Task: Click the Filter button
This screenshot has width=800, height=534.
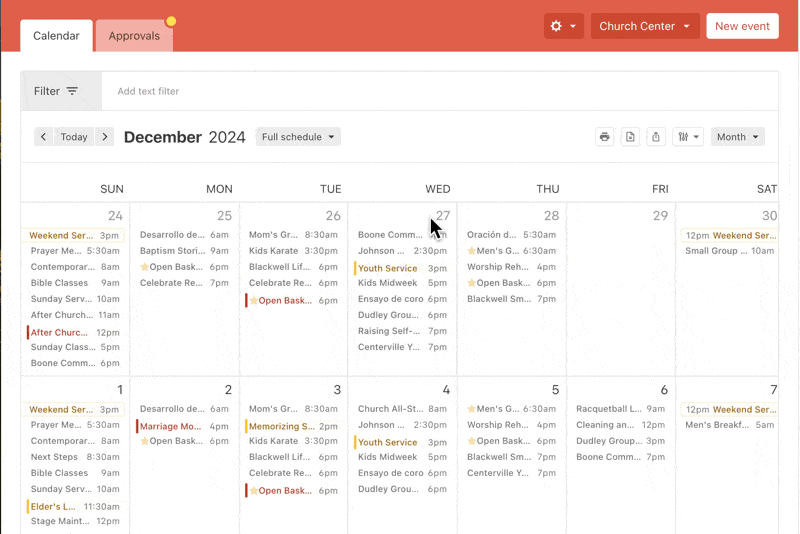Action: pyautogui.click(x=61, y=91)
